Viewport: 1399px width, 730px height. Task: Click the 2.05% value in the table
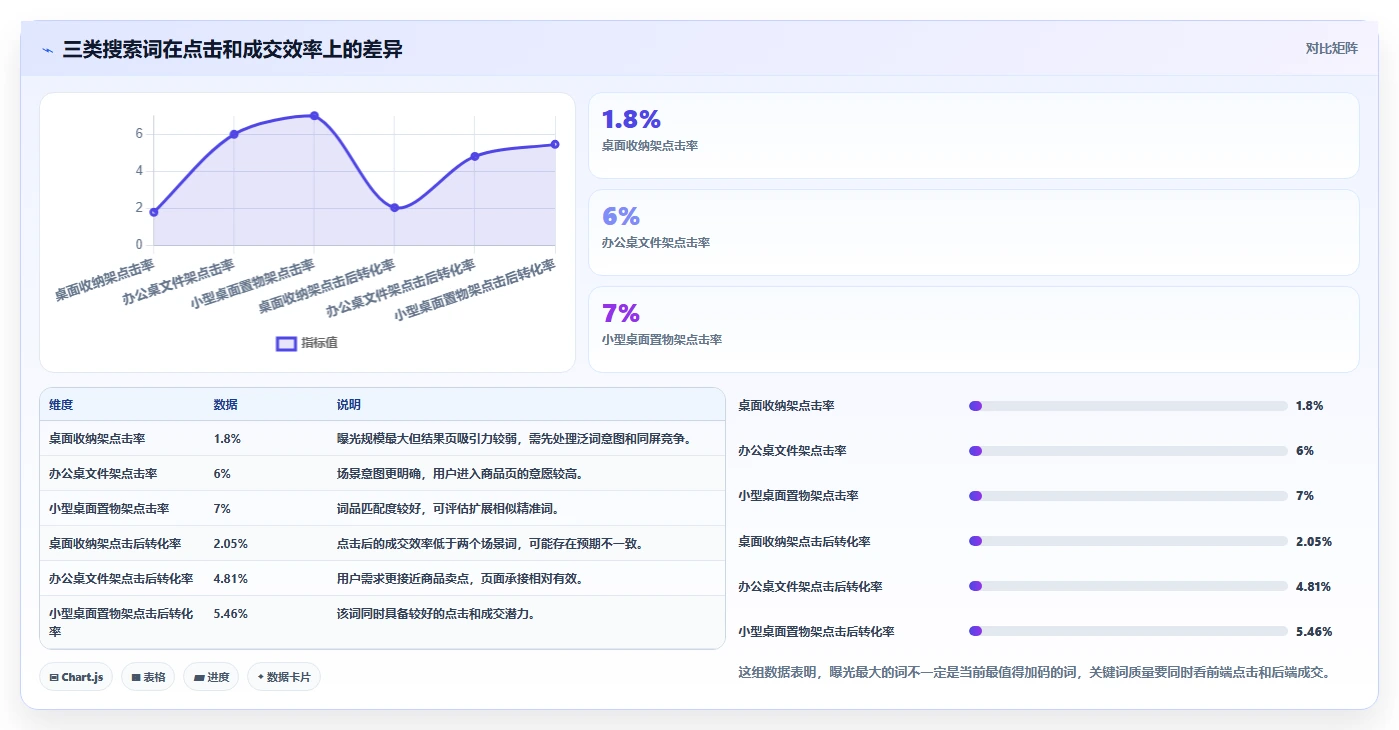tap(231, 543)
